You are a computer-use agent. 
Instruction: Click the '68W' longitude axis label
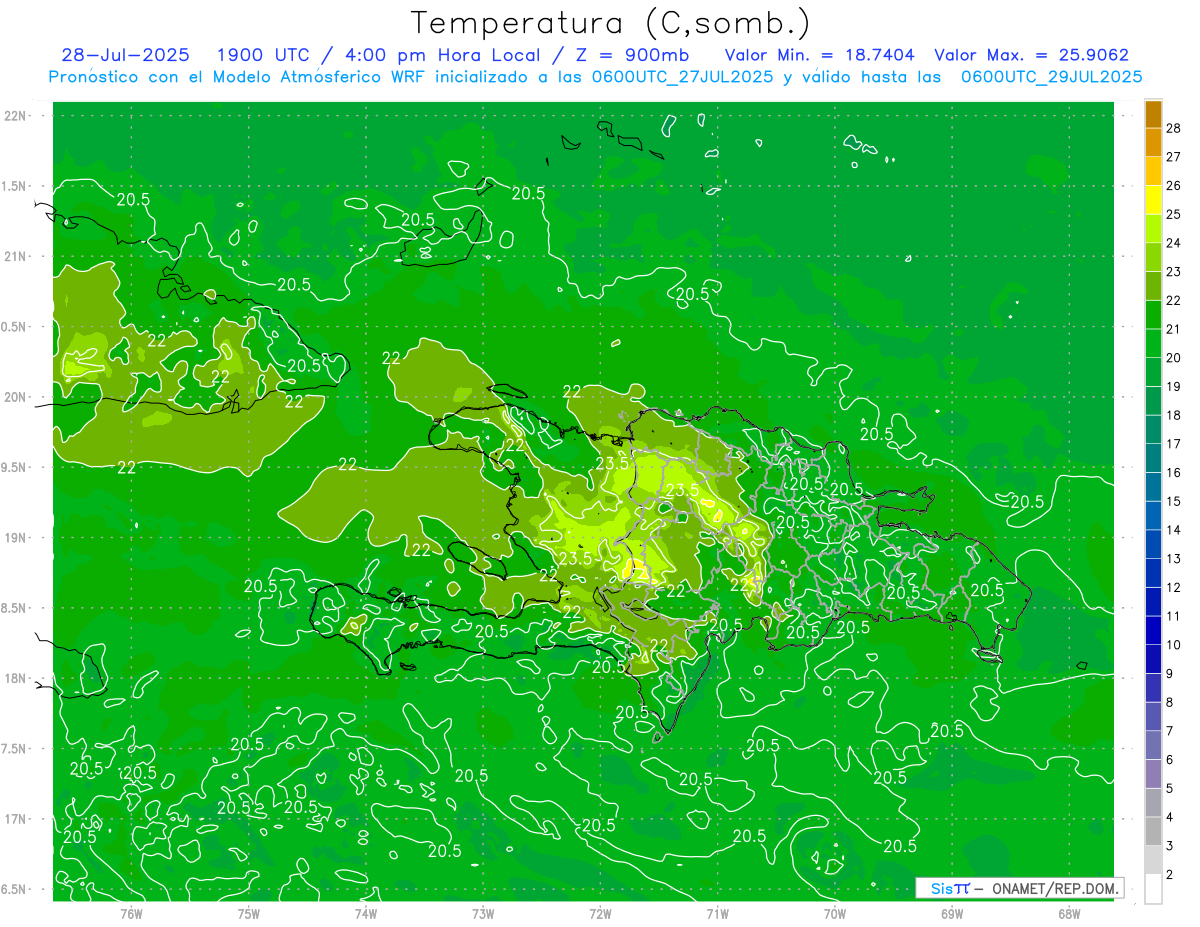coord(1069,914)
